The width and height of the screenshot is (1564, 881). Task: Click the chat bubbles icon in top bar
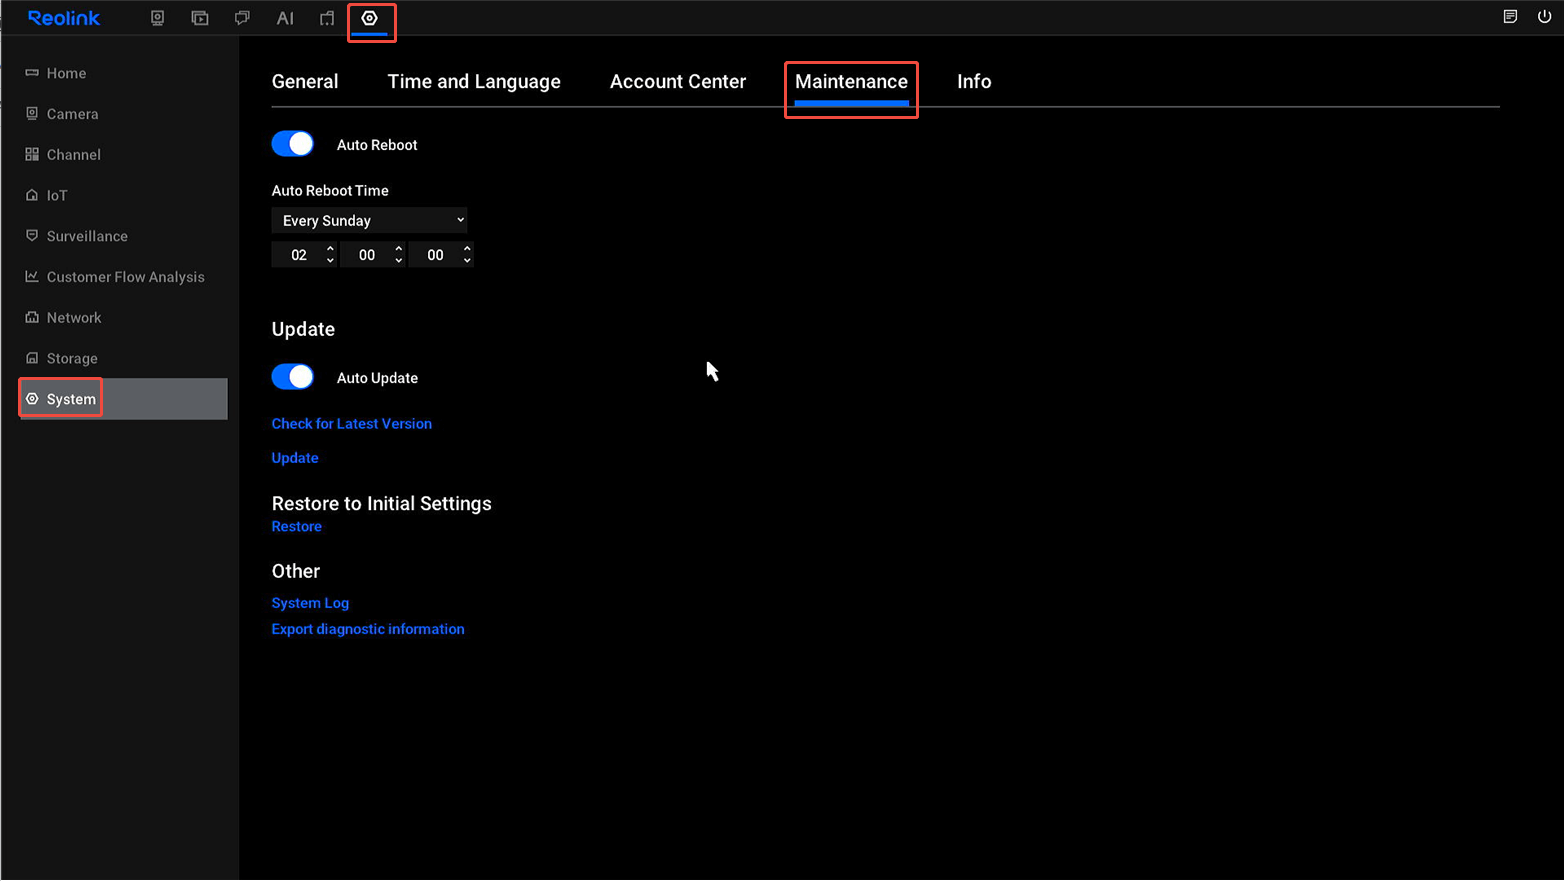coord(242,18)
